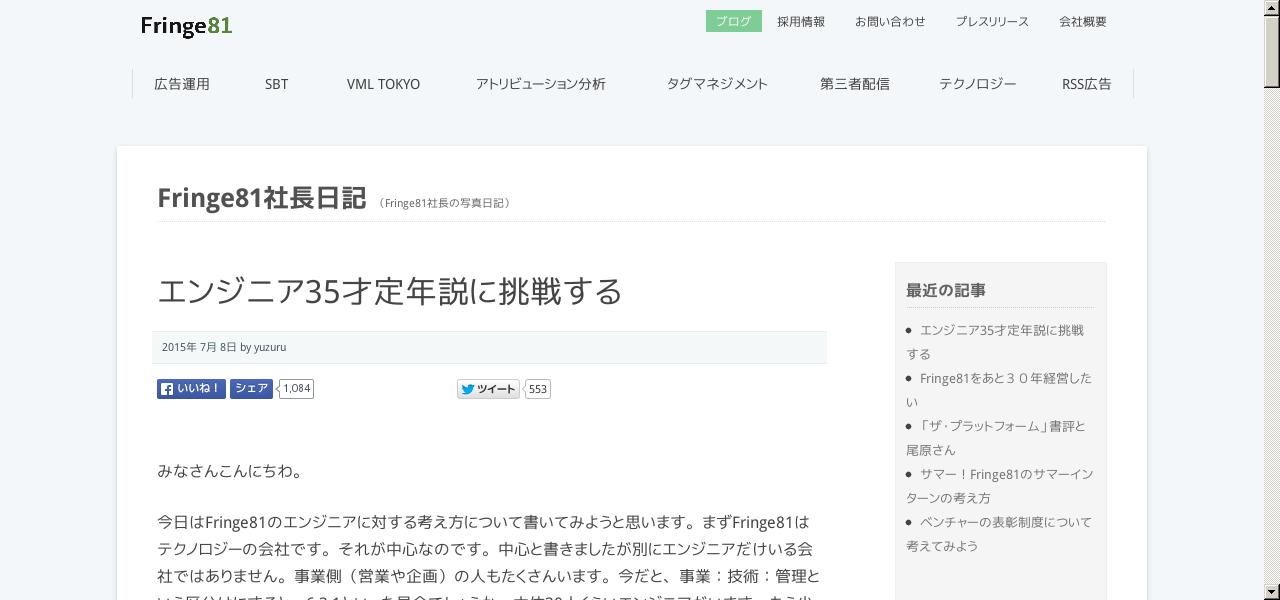Click the date 2015年 7月 8日
The width and height of the screenshot is (1280, 600).
199,347
